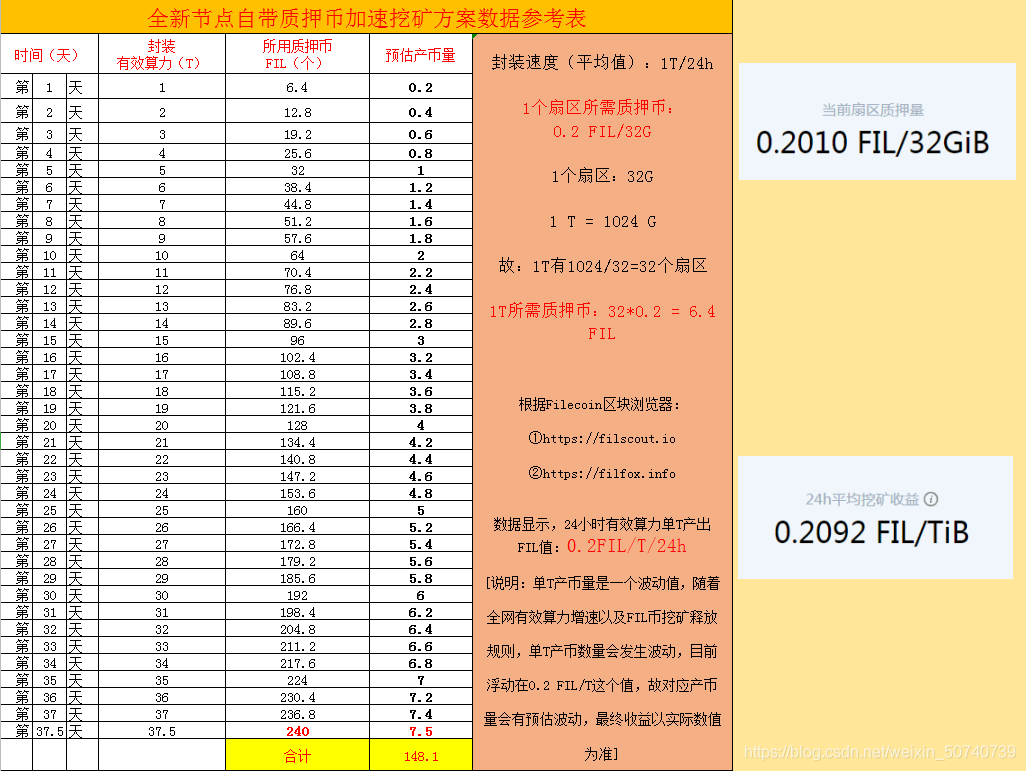Select pledged FIL cell 172.8

[297, 545]
